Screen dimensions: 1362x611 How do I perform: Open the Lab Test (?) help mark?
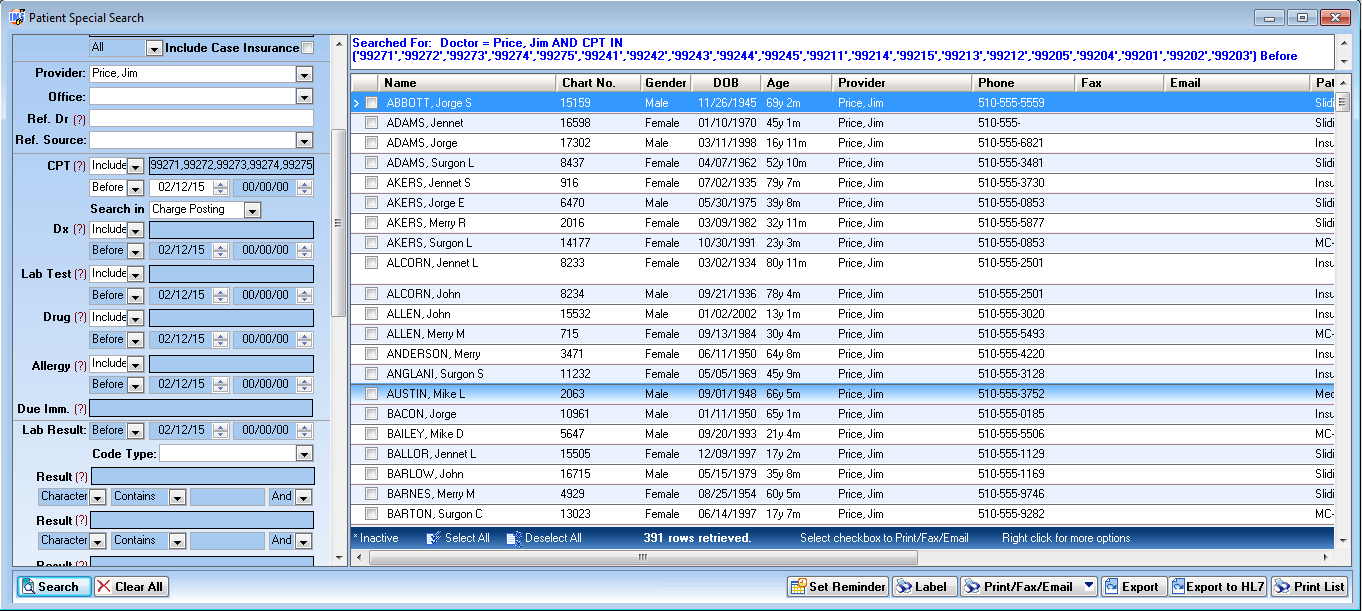pyautogui.click(x=80, y=274)
